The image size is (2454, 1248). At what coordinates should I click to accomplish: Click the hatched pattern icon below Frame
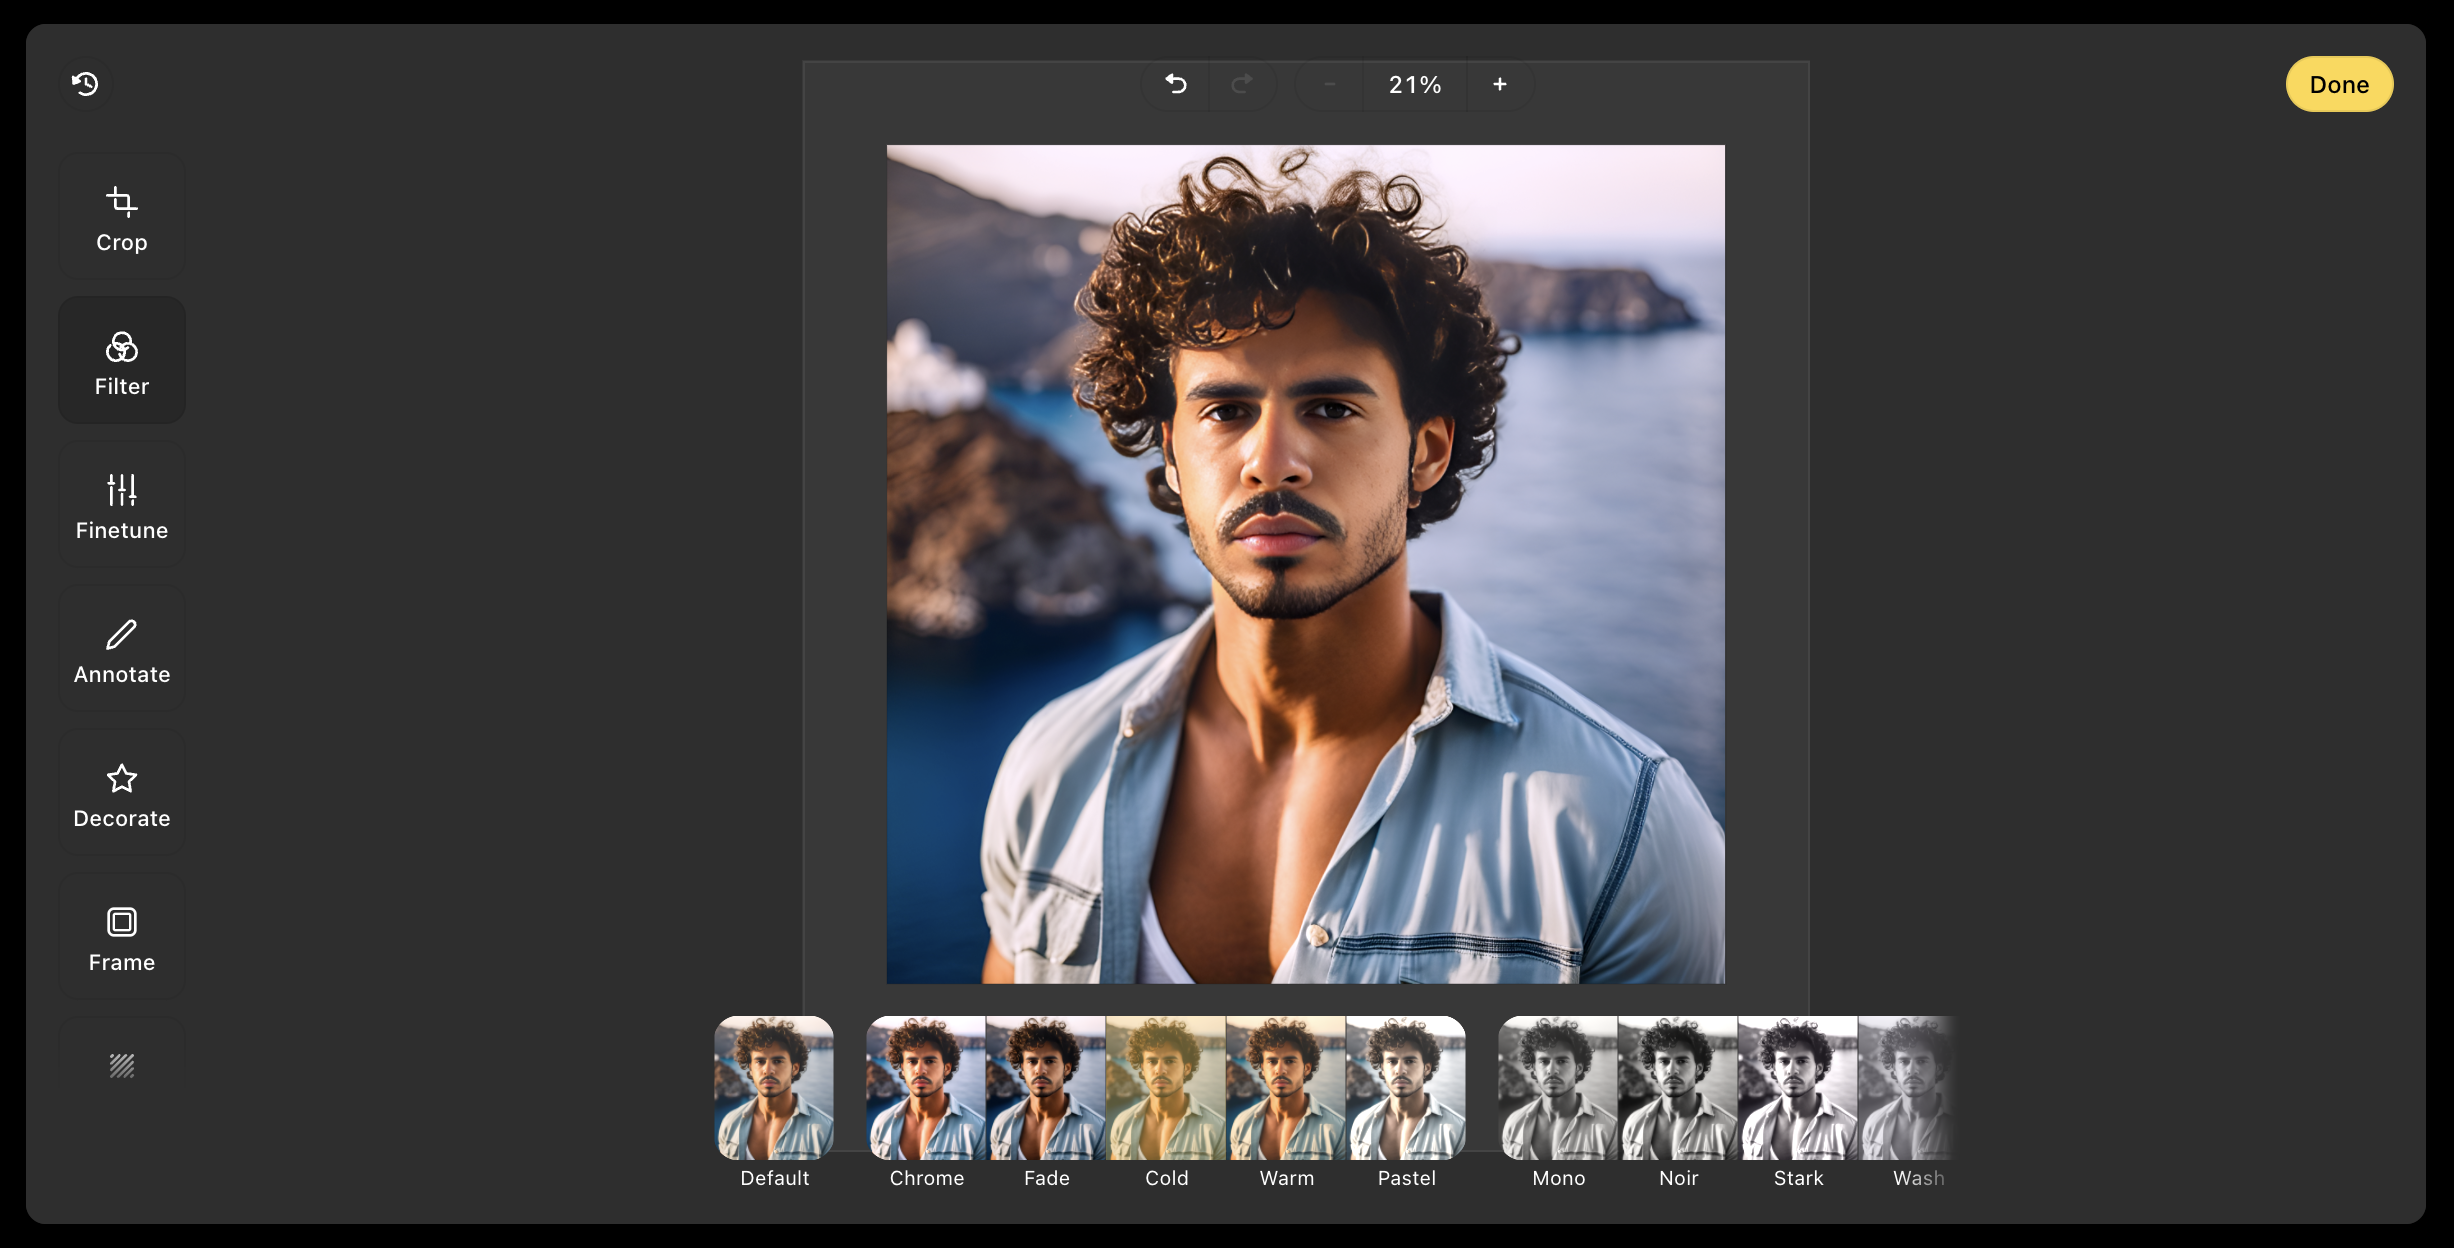[x=122, y=1066]
